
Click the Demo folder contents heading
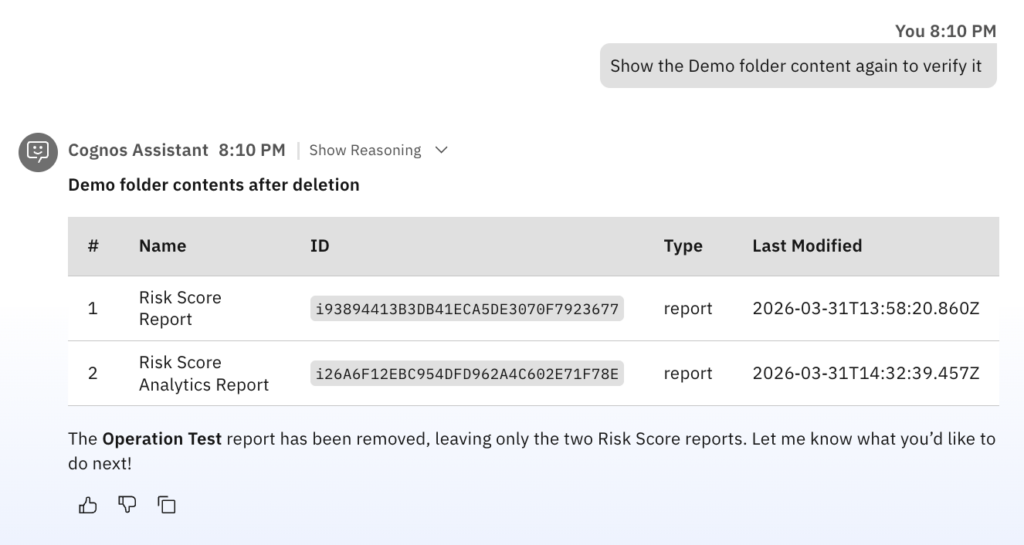(x=213, y=185)
